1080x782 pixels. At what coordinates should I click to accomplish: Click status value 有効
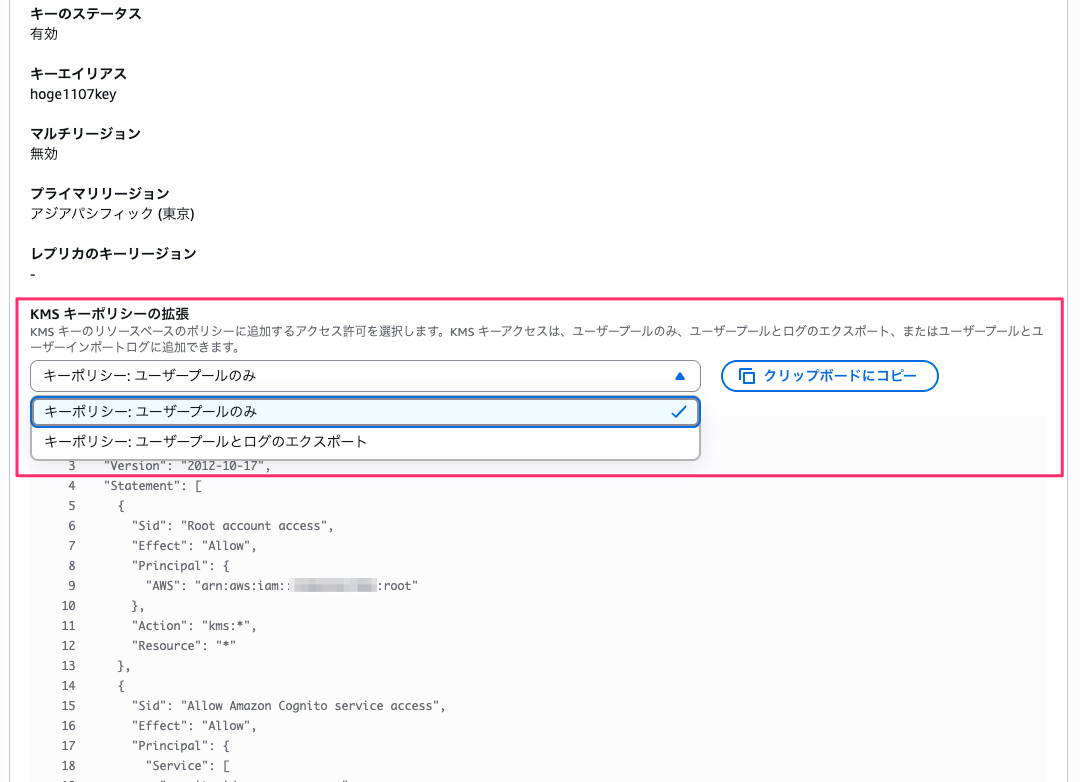pyautogui.click(x=44, y=34)
